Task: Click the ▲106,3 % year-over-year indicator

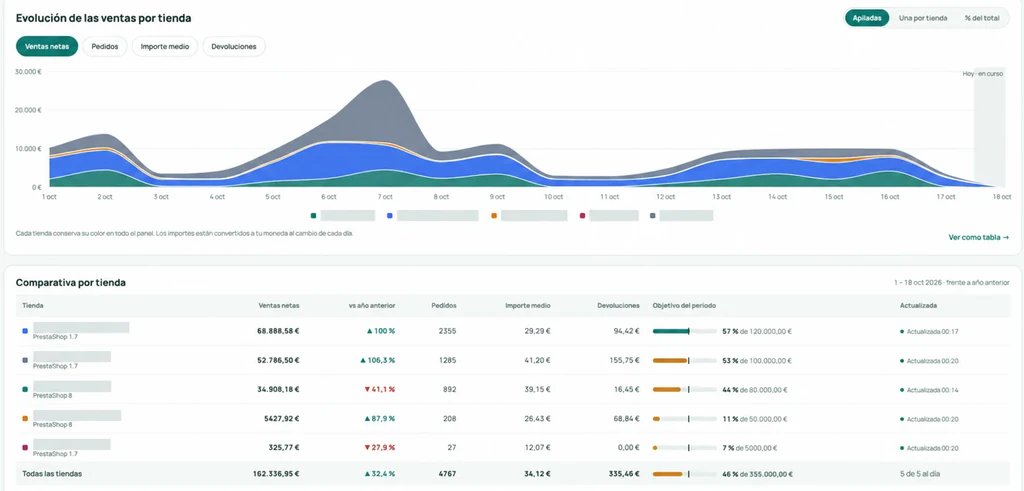Action: click(x=377, y=360)
